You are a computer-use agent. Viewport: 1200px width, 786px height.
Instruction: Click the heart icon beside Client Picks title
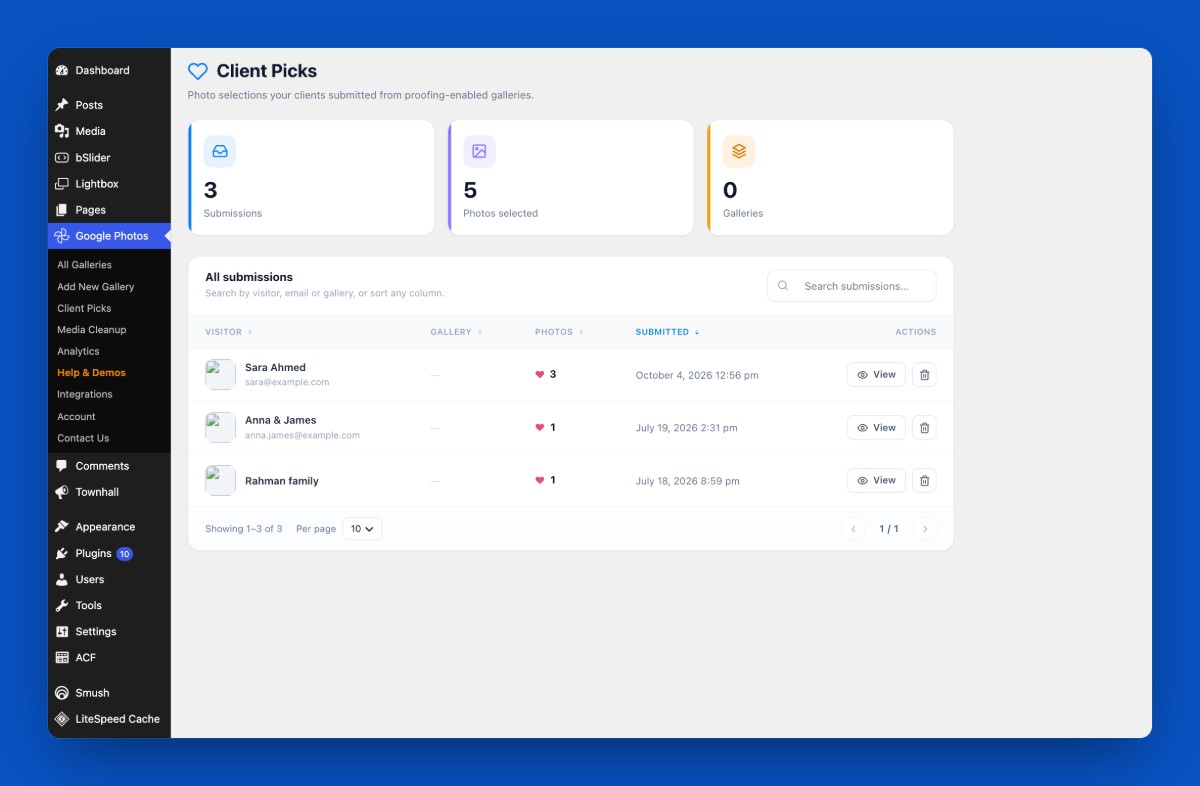coord(198,71)
